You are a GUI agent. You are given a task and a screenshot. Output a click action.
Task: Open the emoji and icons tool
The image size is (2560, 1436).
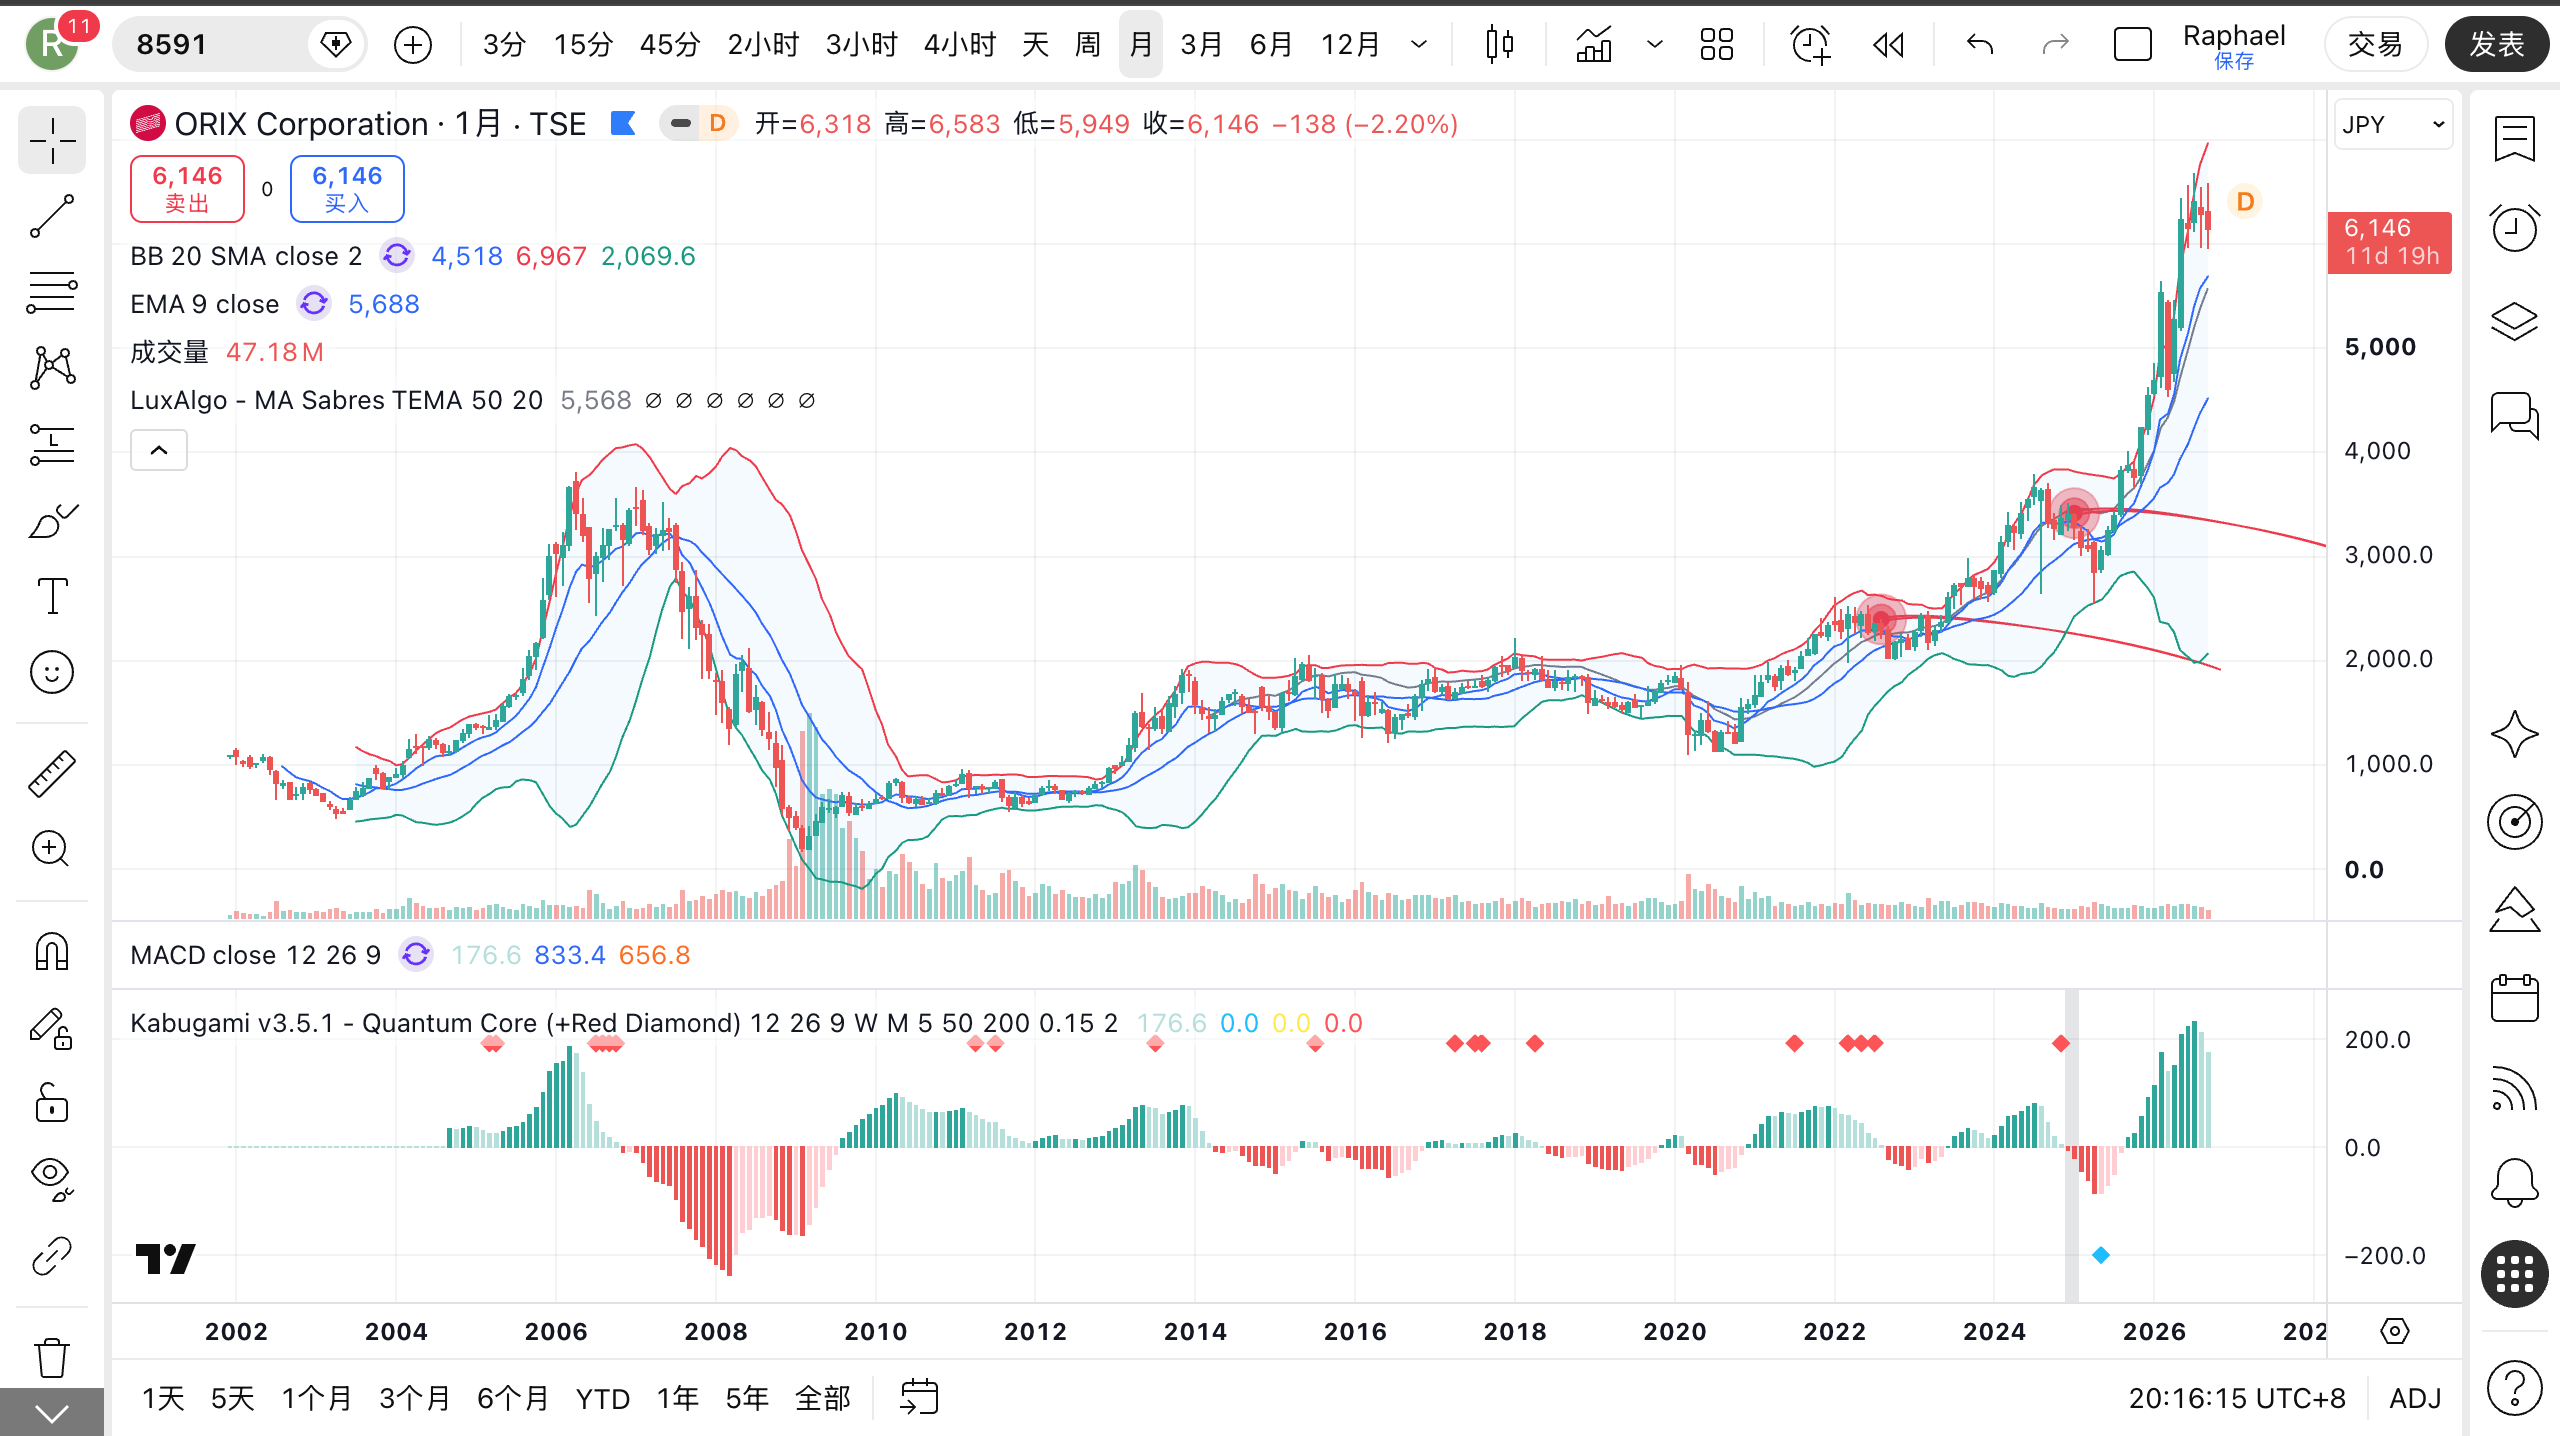click(52, 672)
